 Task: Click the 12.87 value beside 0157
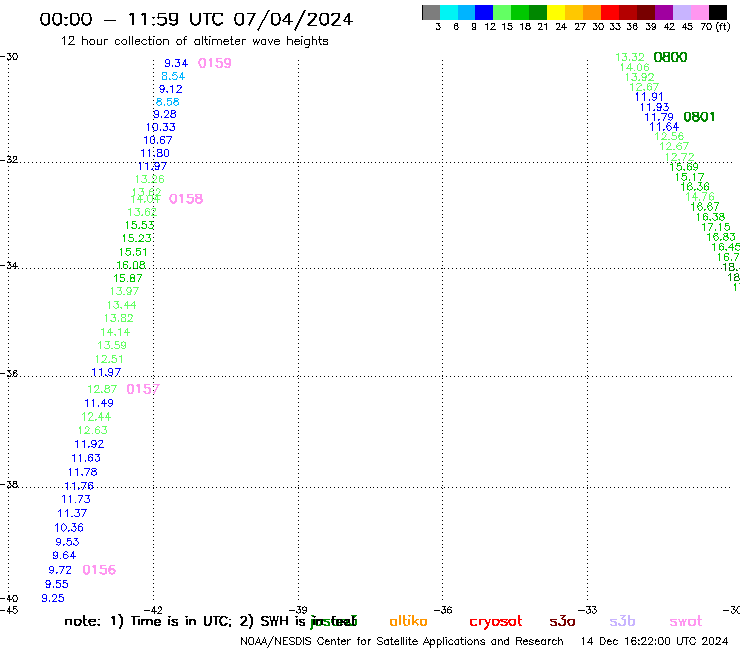[x=102, y=389]
